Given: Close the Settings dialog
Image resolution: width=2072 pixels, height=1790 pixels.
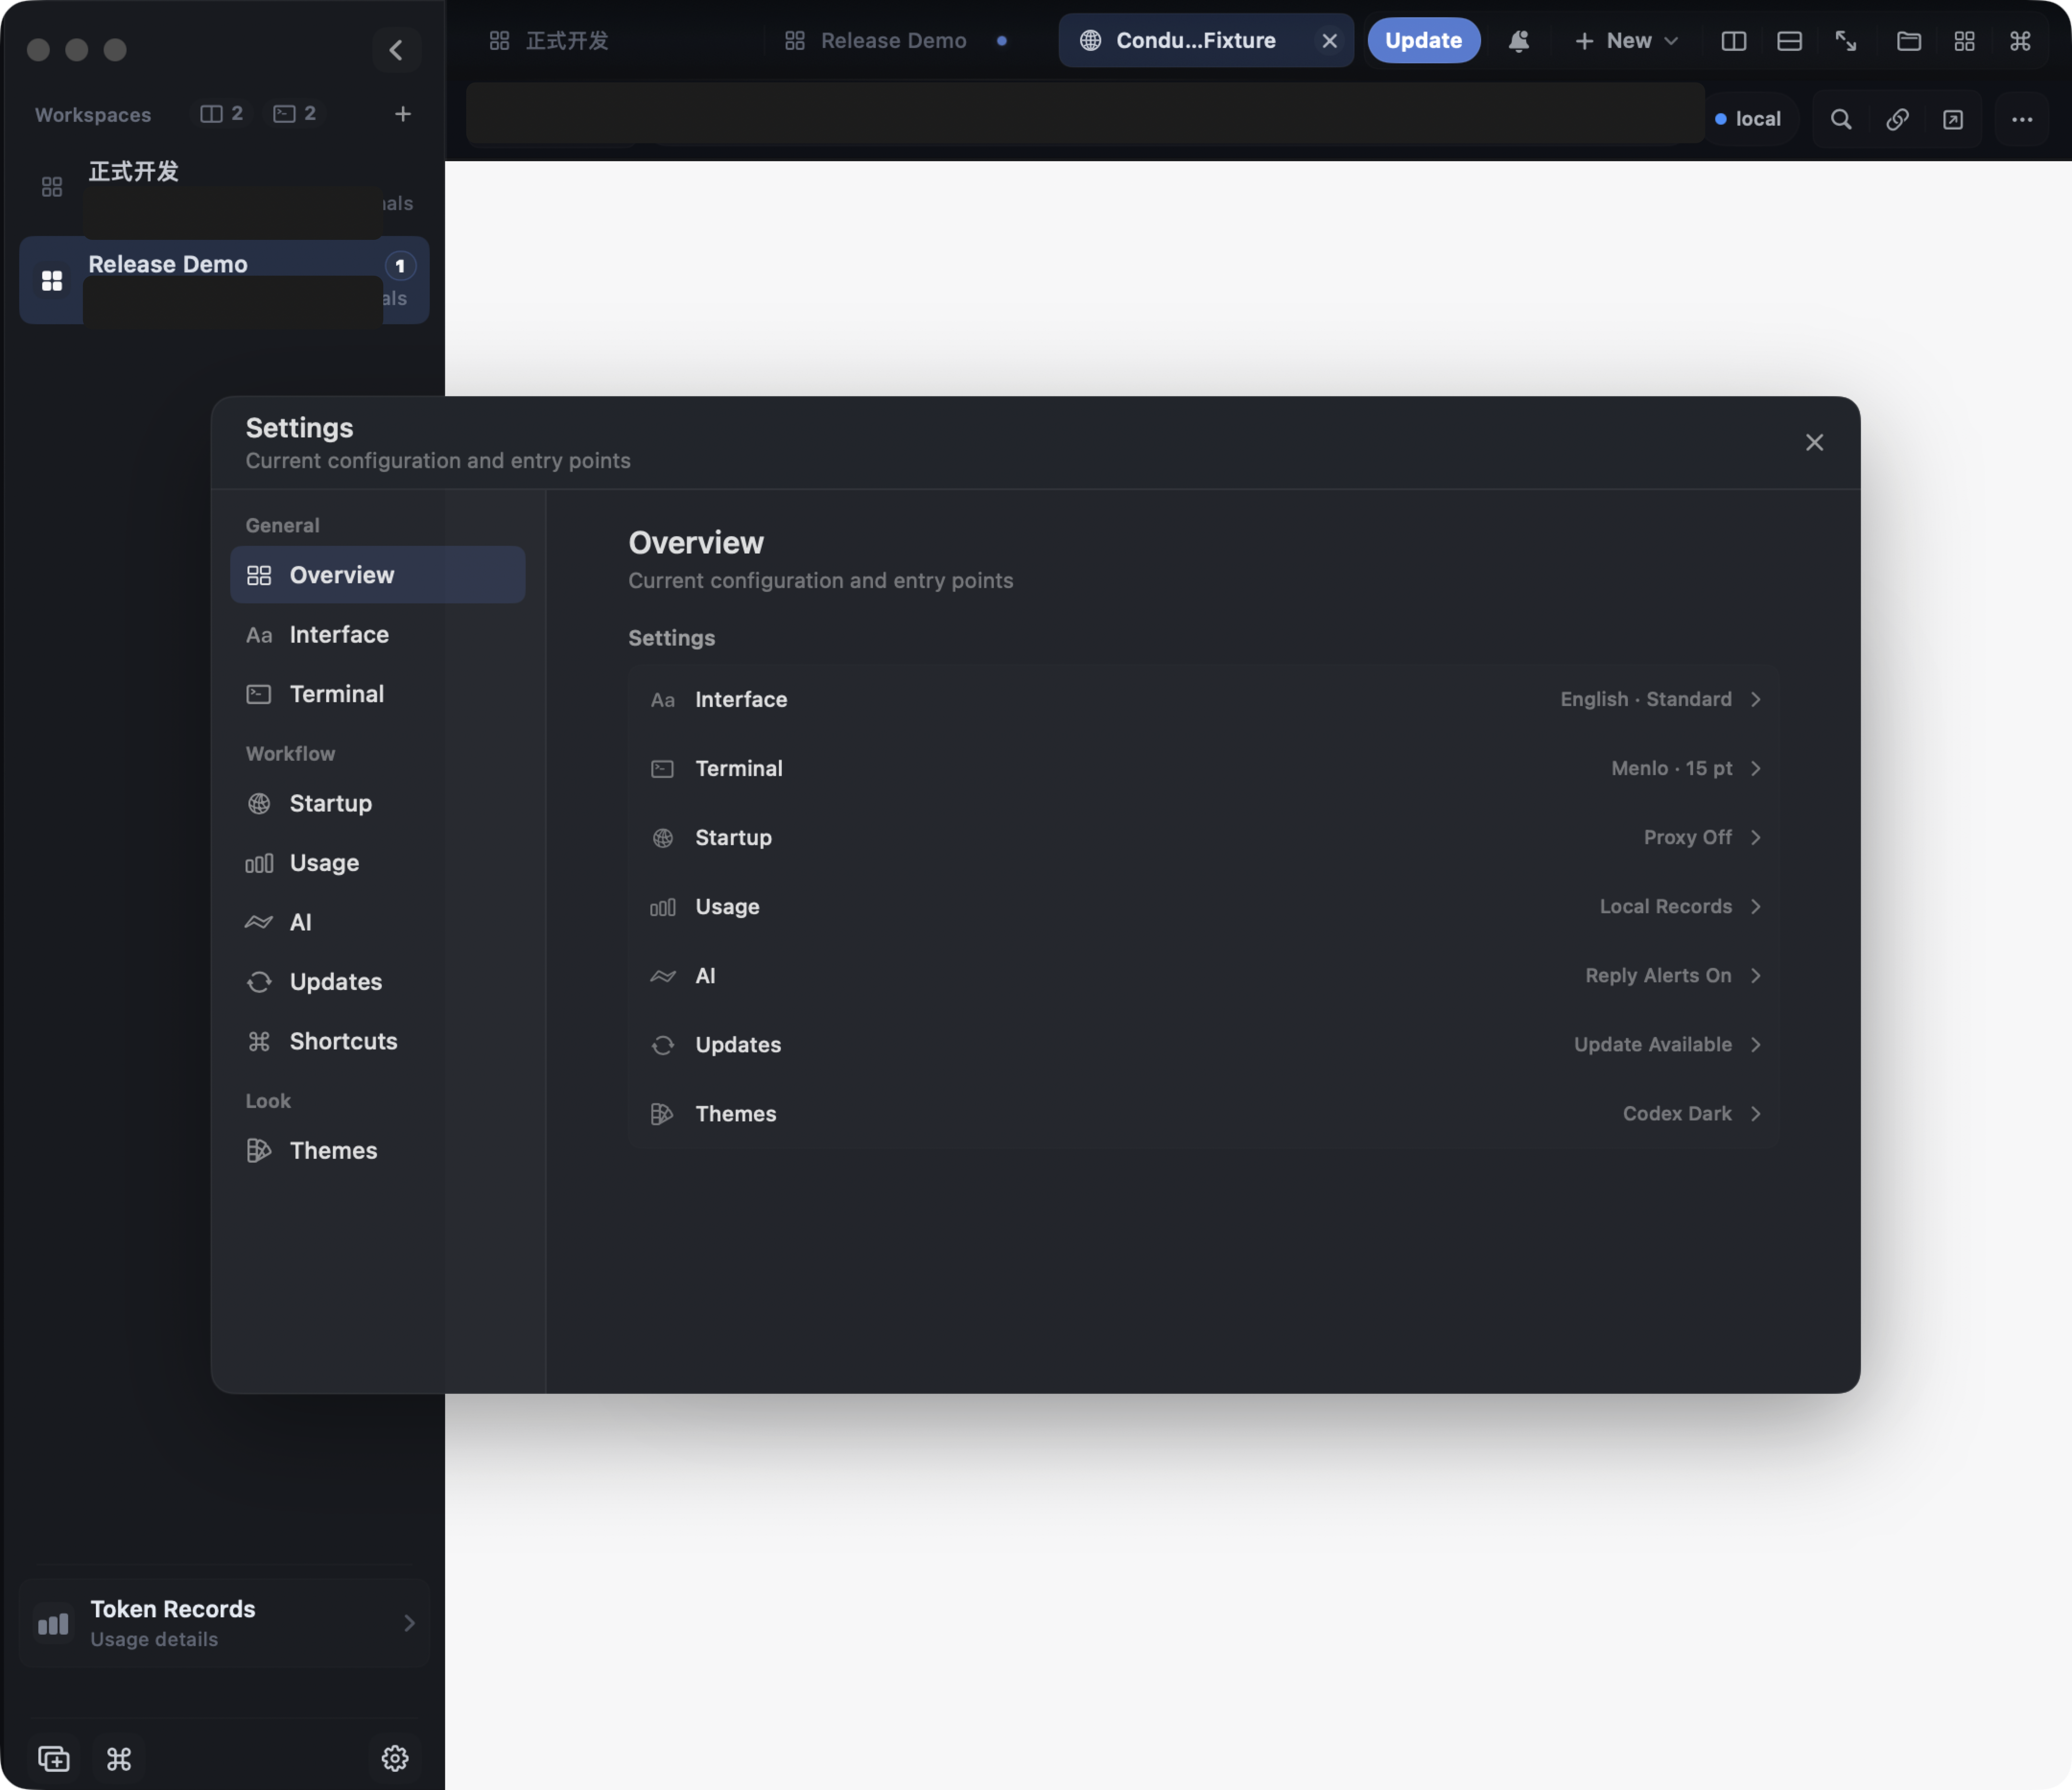Looking at the screenshot, I should [1814, 443].
